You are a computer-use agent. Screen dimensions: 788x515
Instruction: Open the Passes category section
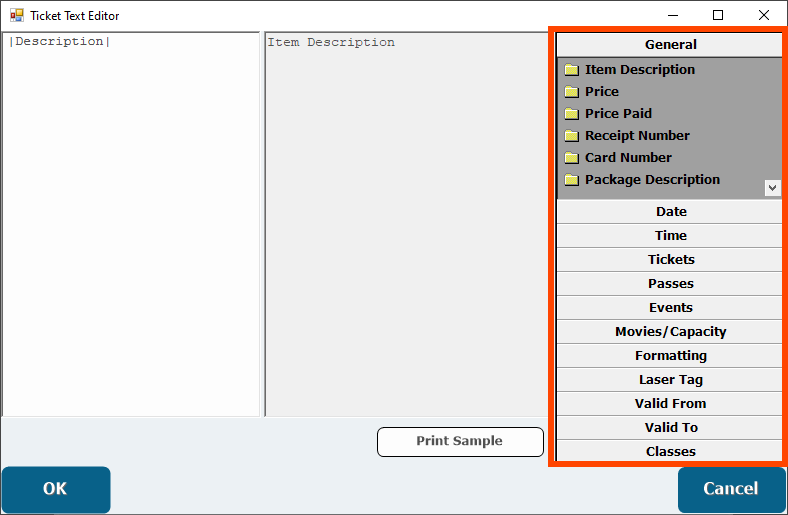(670, 284)
